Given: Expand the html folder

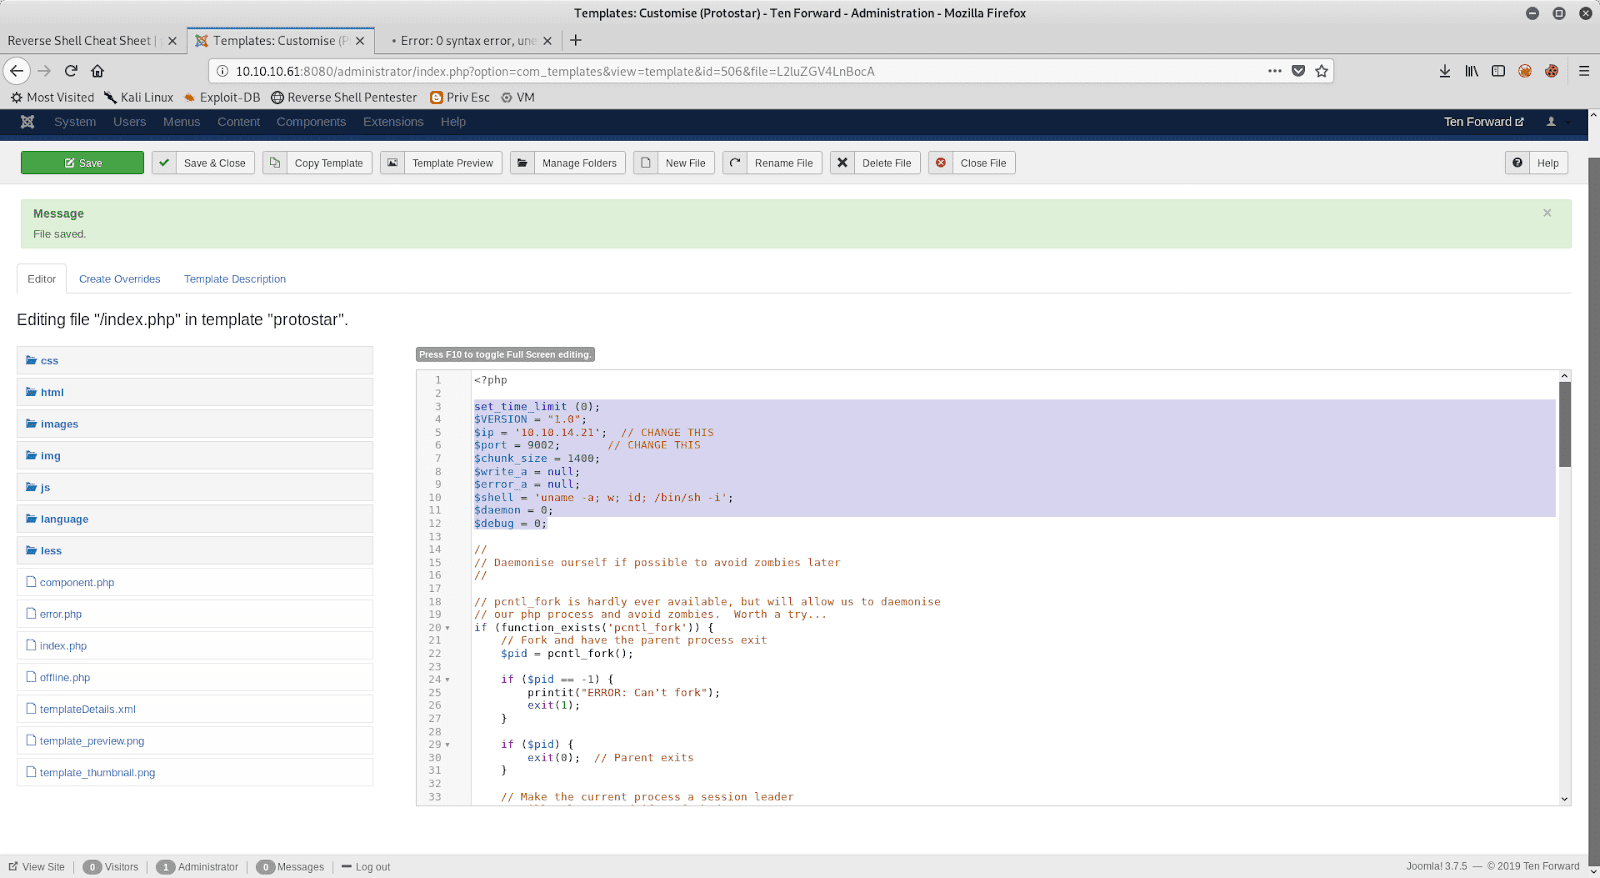Looking at the screenshot, I should point(195,392).
